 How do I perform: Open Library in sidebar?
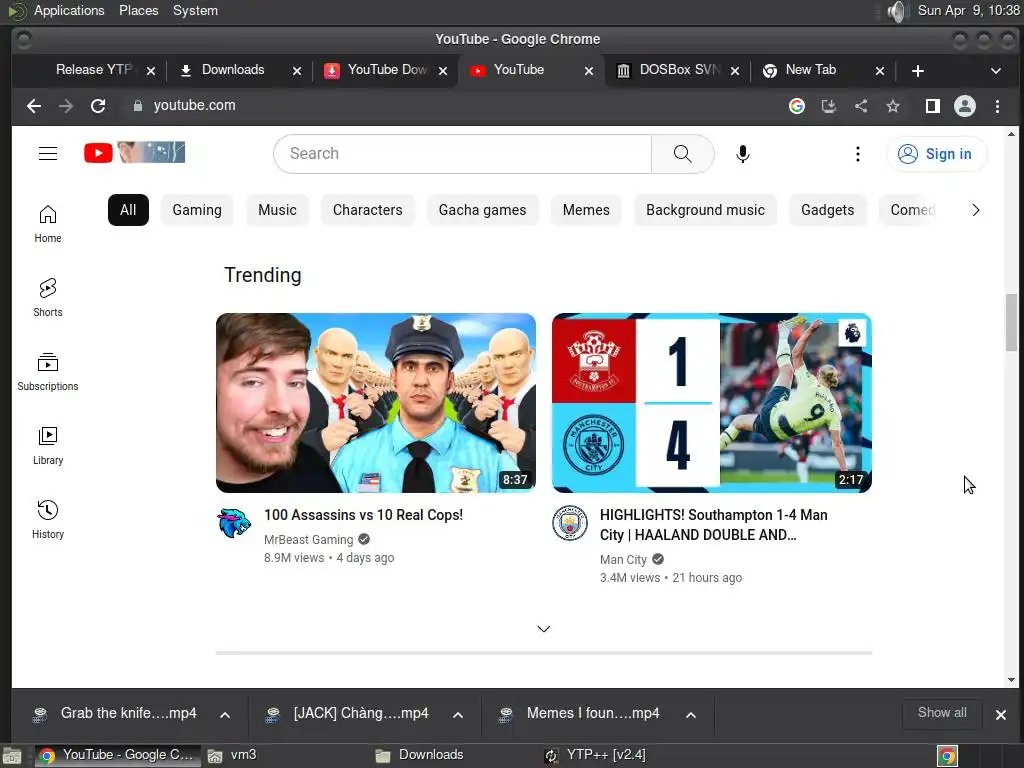(48, 445)
